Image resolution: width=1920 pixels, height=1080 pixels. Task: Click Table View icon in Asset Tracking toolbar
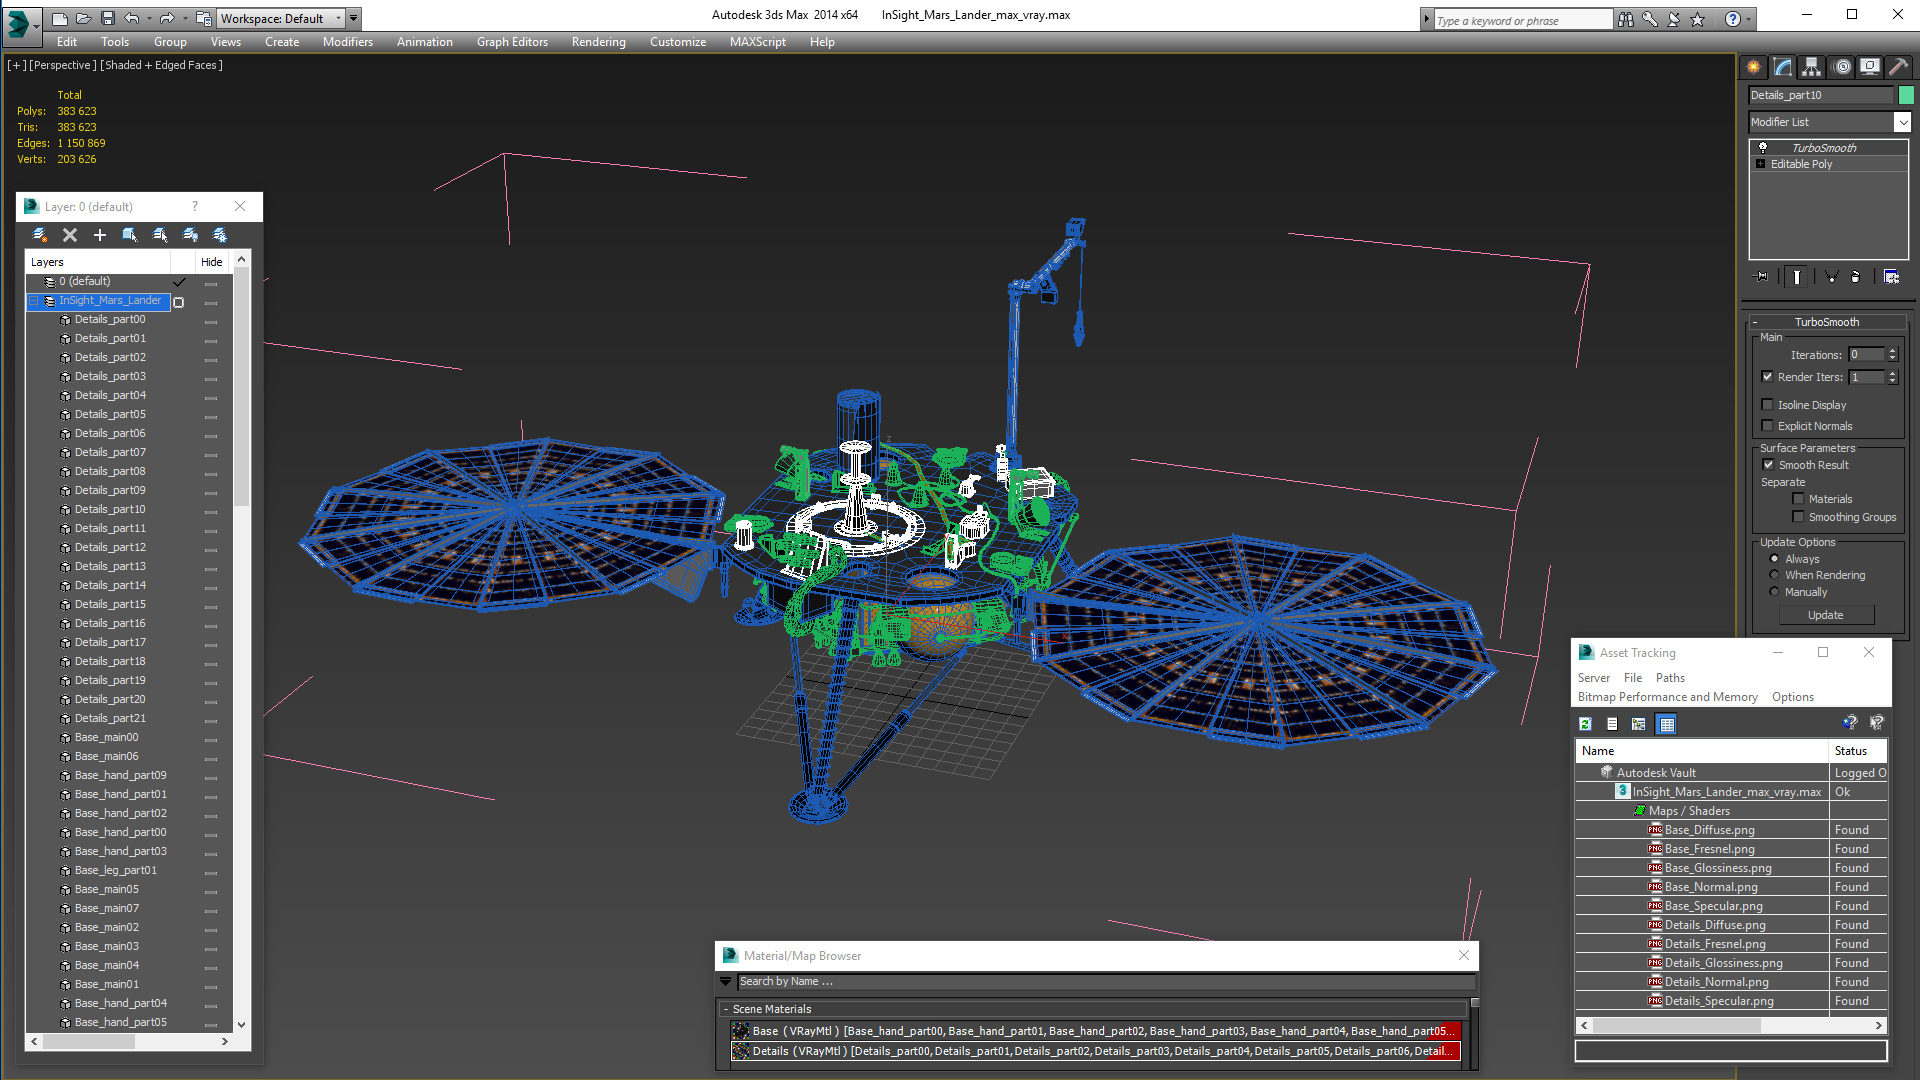(1666, 724)
